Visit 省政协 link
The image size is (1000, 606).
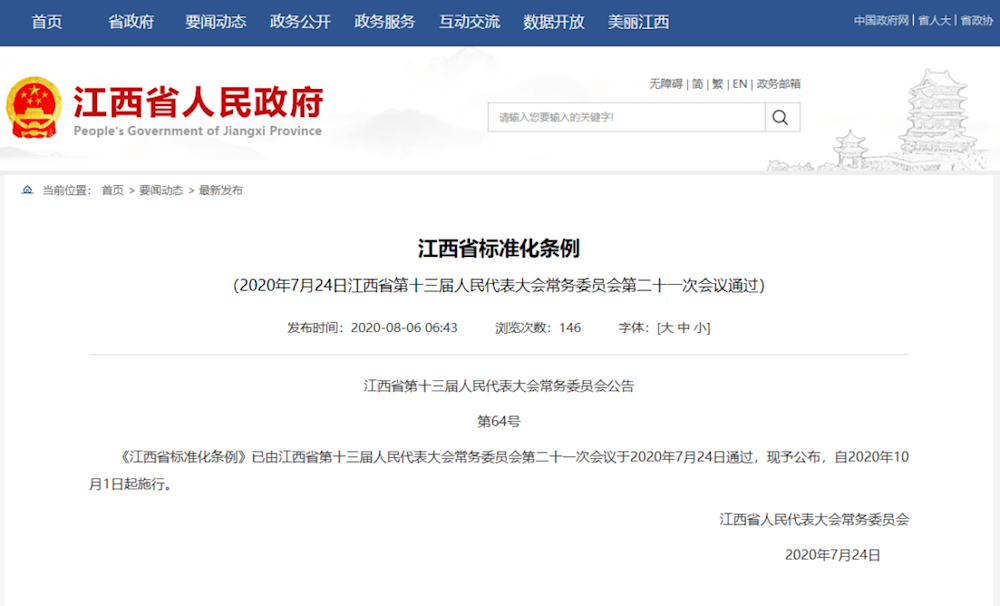[976, 20]
